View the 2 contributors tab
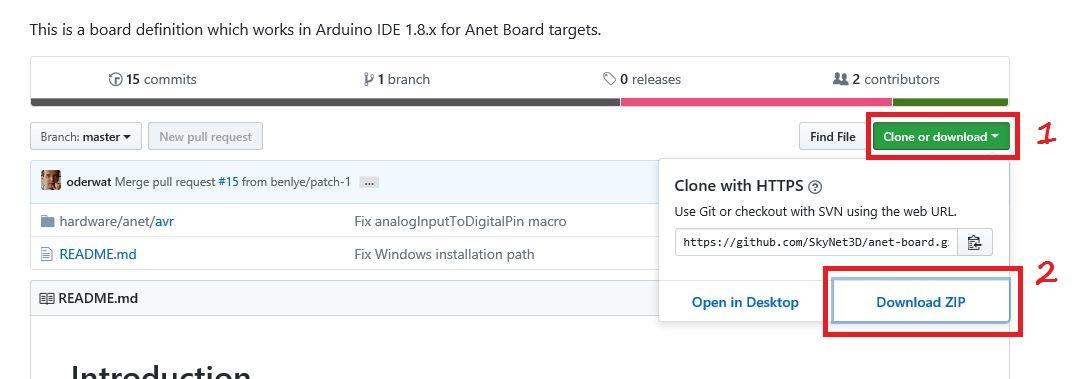Image resolution: width=1082 pixels, height=379 pixels. (886, 79)
